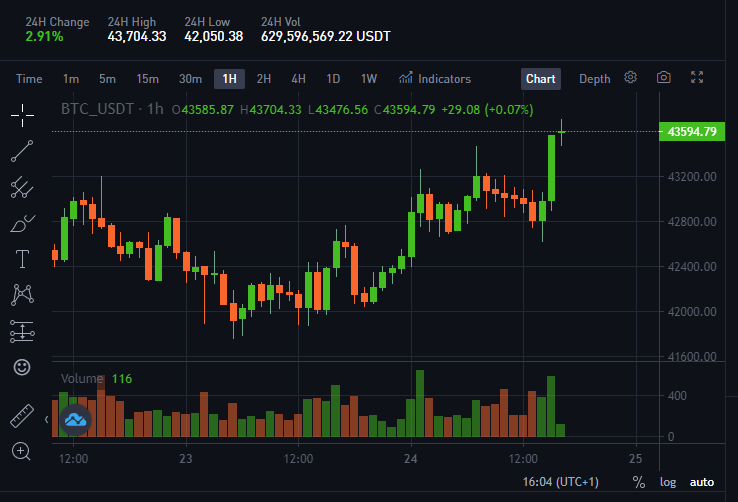738x502 pixels.
Task: Select the price range measuring tool
Action: [22, 331]
